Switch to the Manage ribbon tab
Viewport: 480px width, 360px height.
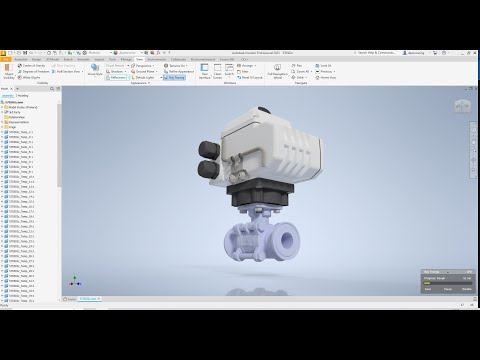[x=126, y=59]
